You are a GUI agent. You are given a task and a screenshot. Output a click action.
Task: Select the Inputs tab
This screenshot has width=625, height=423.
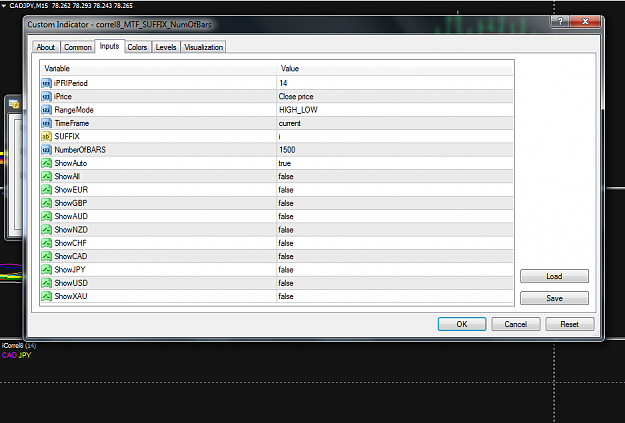[x=109, y=46]
